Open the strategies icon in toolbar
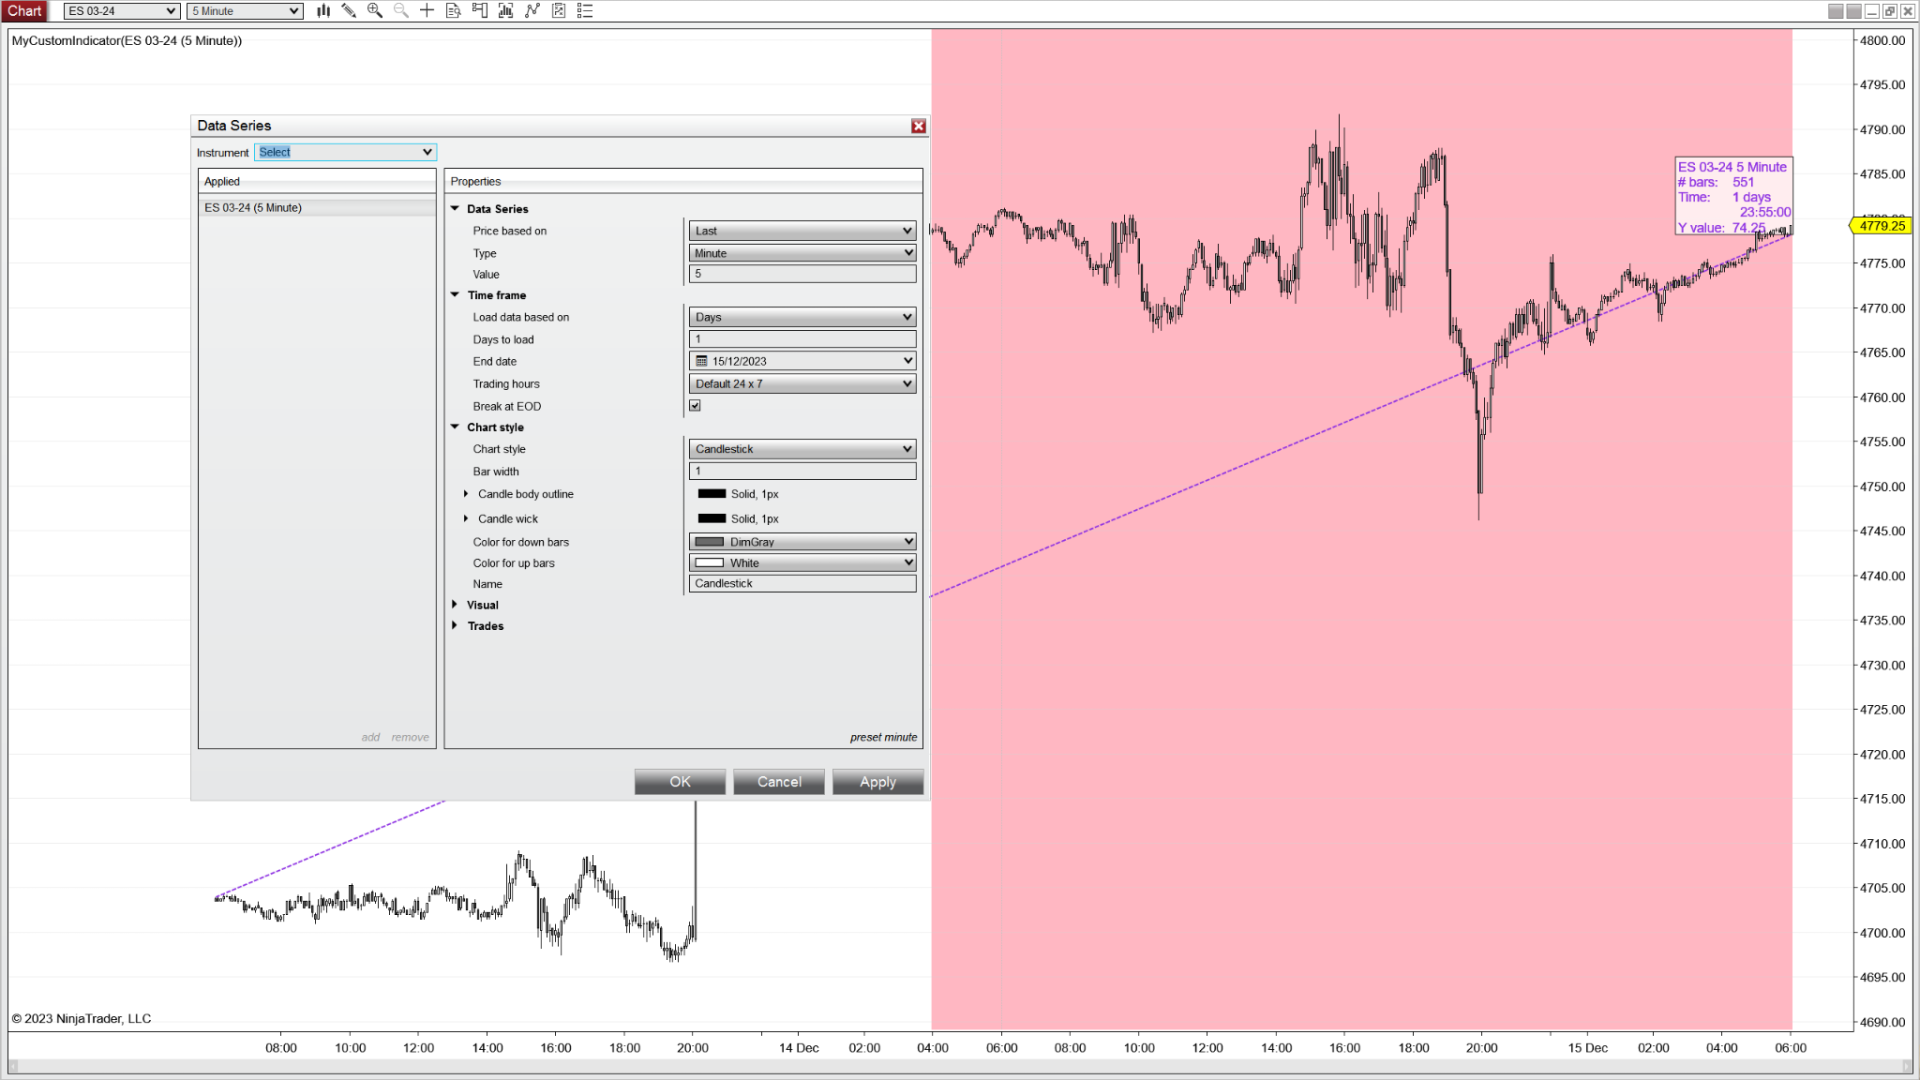 click(x=559, y=11)
